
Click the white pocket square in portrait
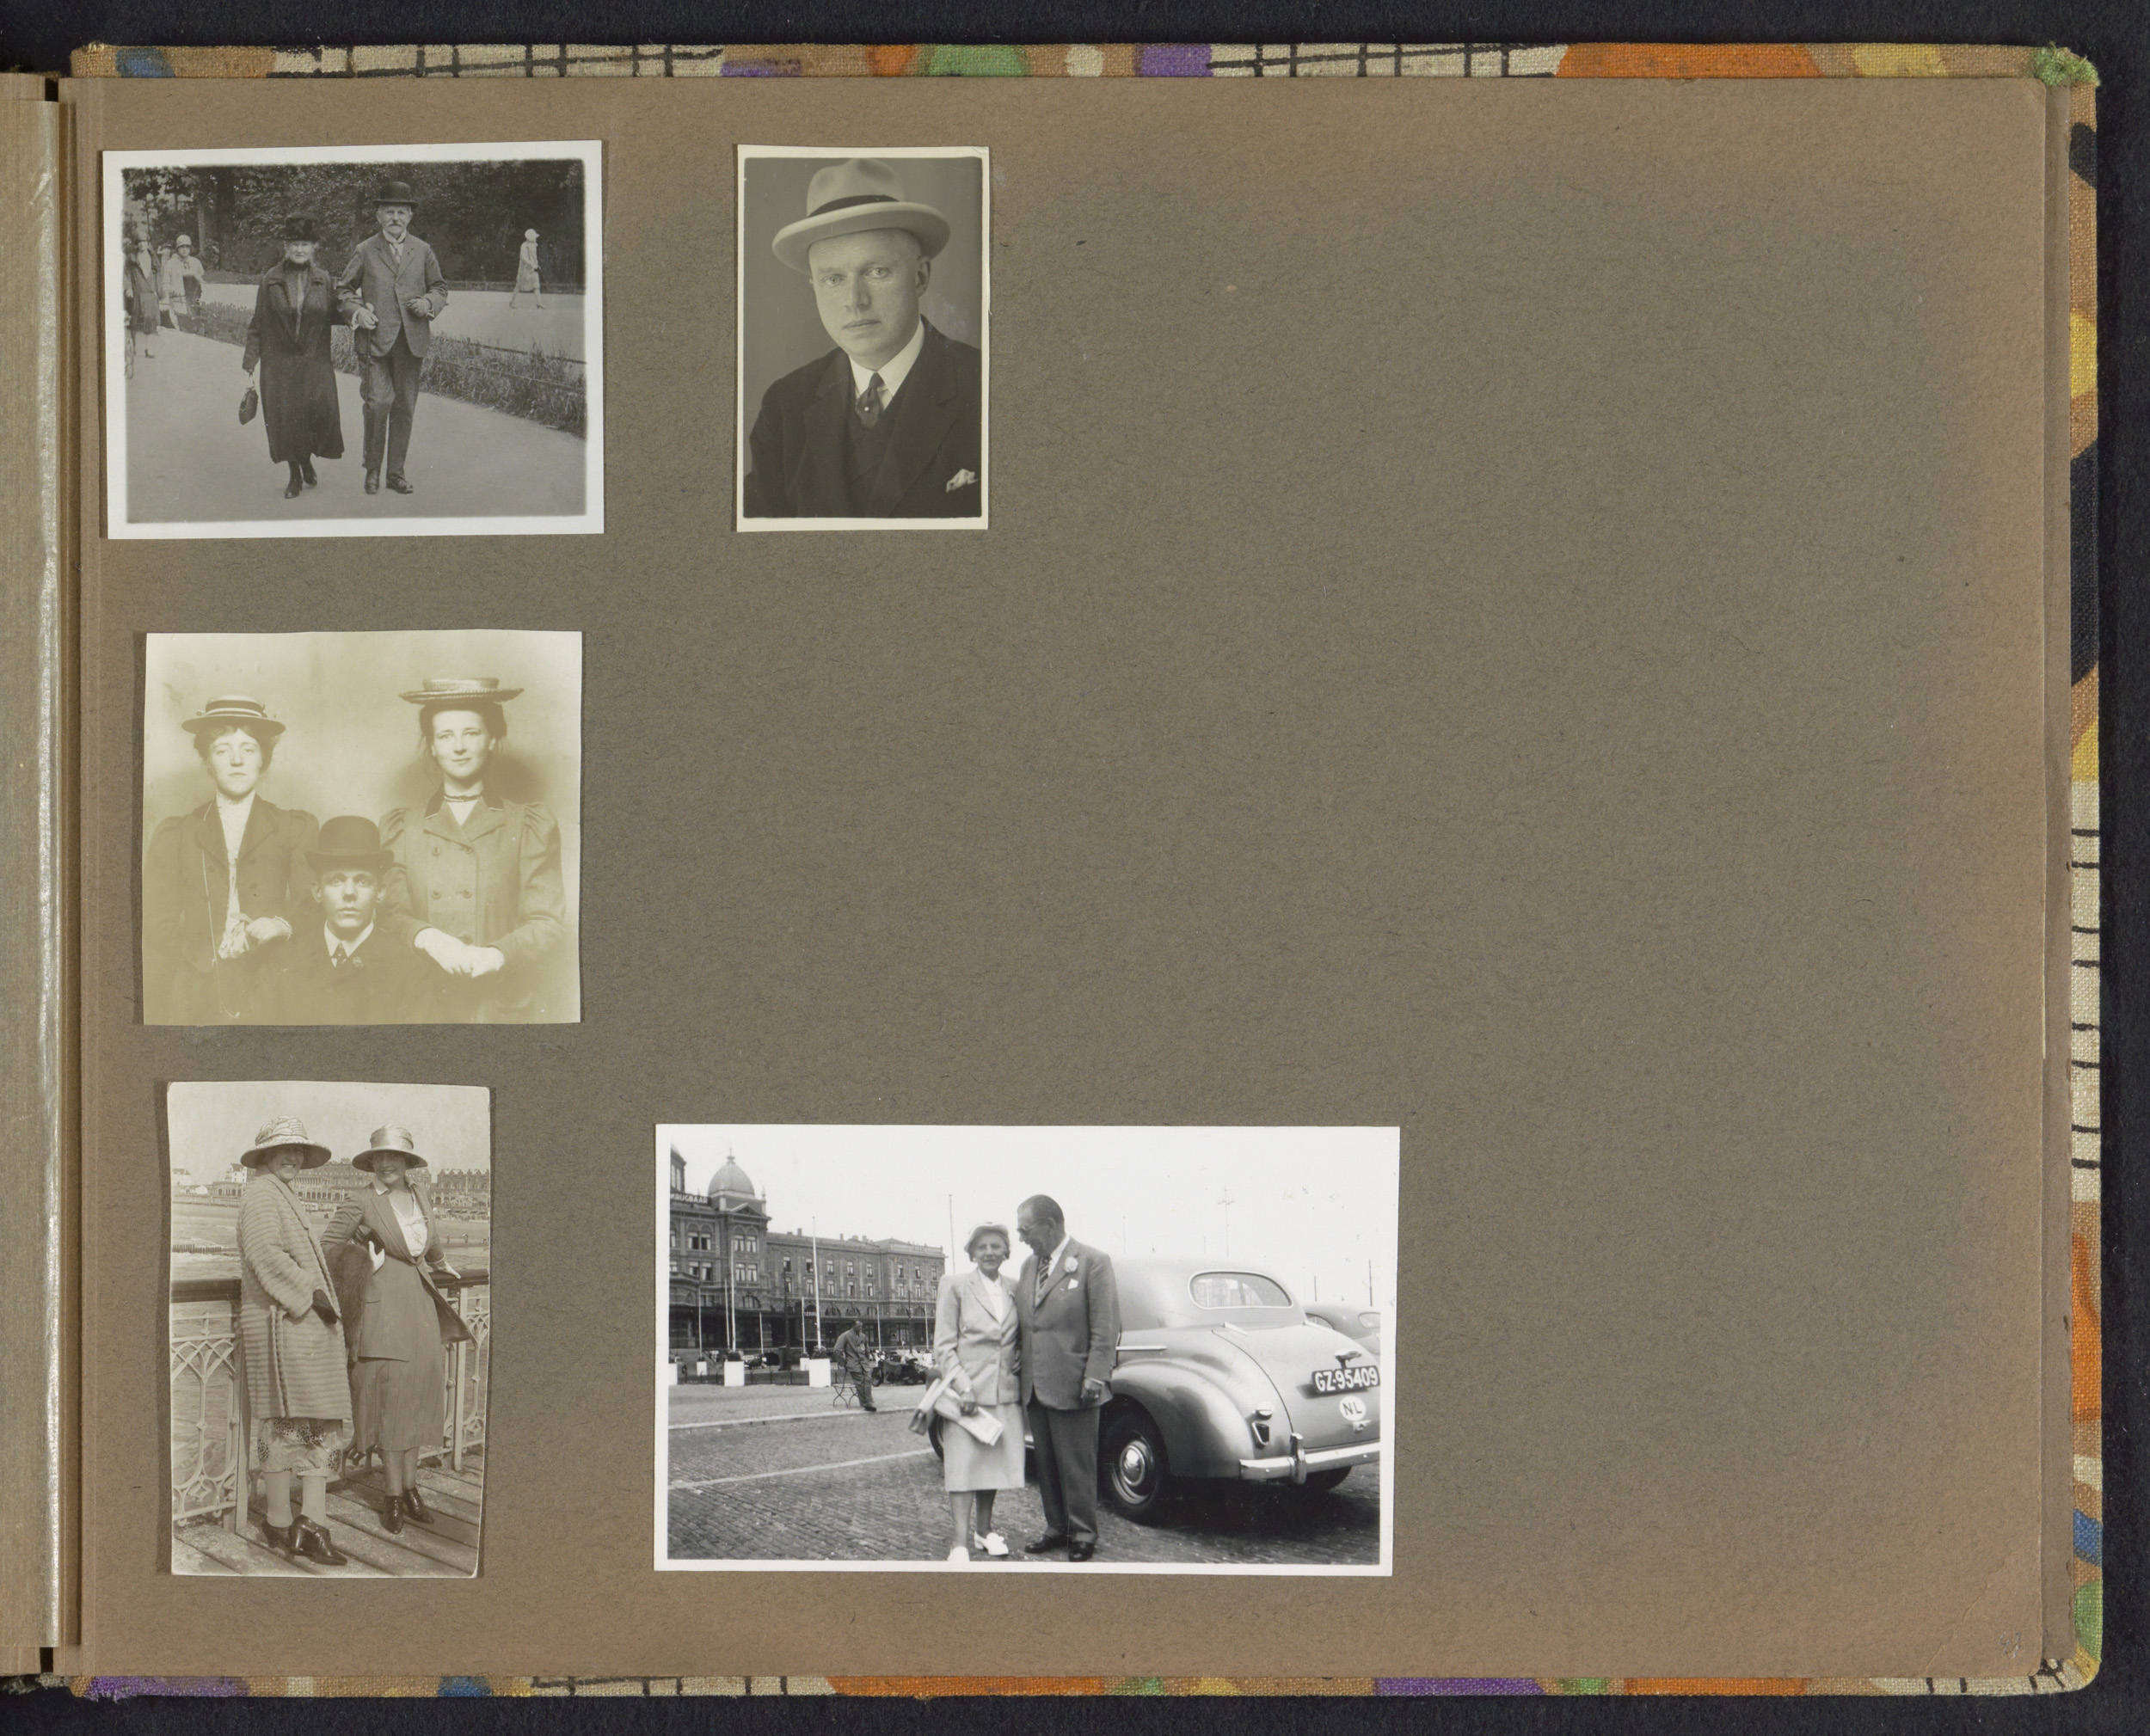pos(959,479)
